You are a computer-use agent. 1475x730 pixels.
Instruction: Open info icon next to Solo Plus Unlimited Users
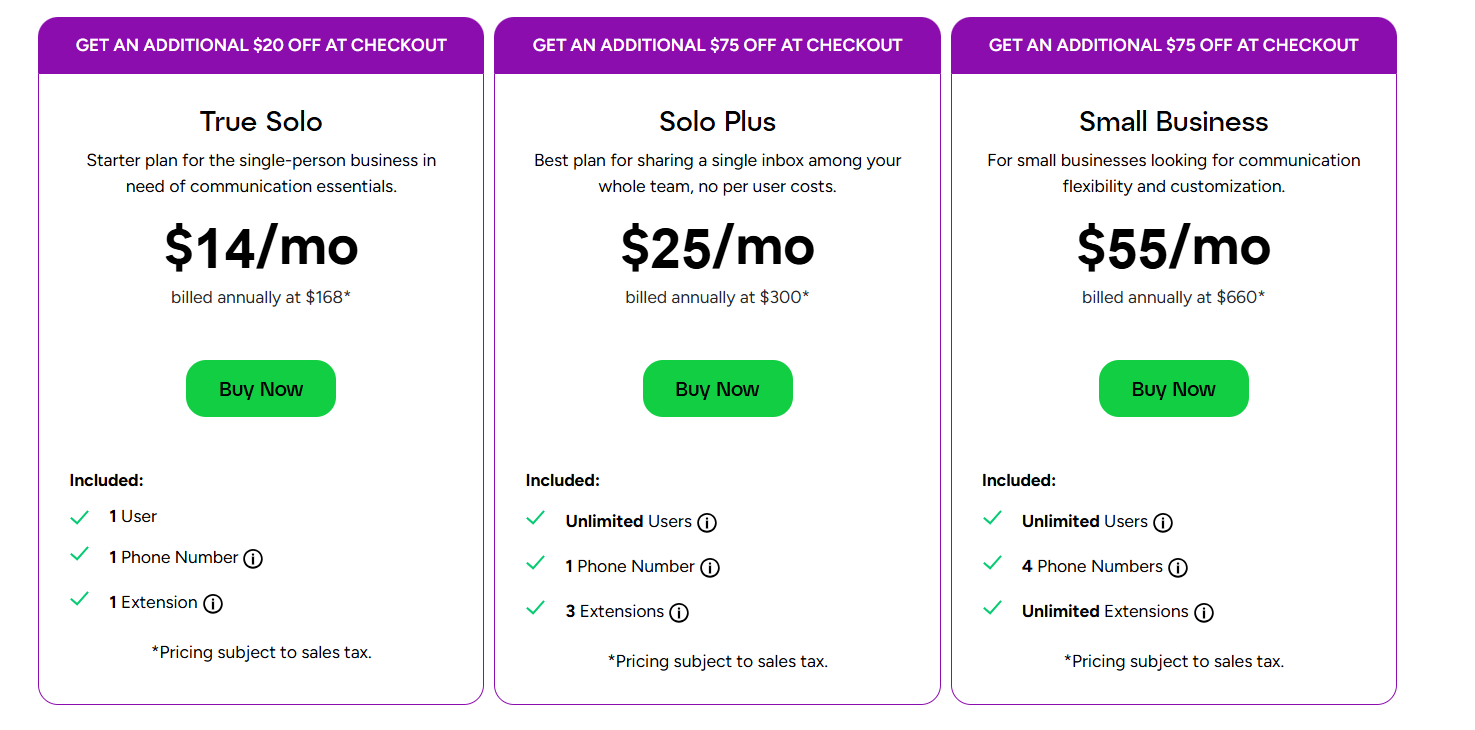click(707, 523)
